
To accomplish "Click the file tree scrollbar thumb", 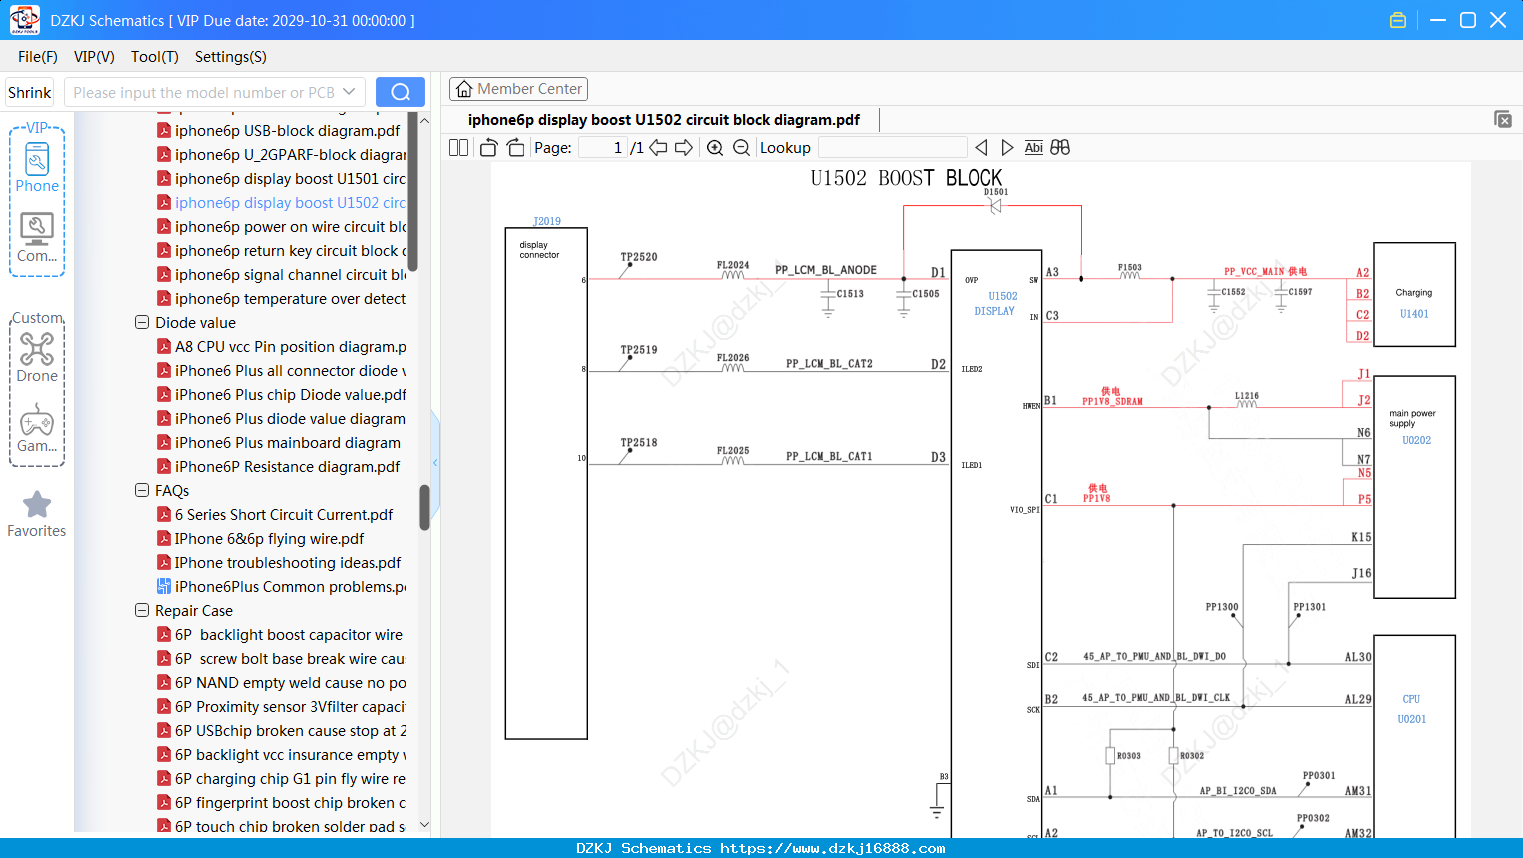I will click(x=424, y=507).
